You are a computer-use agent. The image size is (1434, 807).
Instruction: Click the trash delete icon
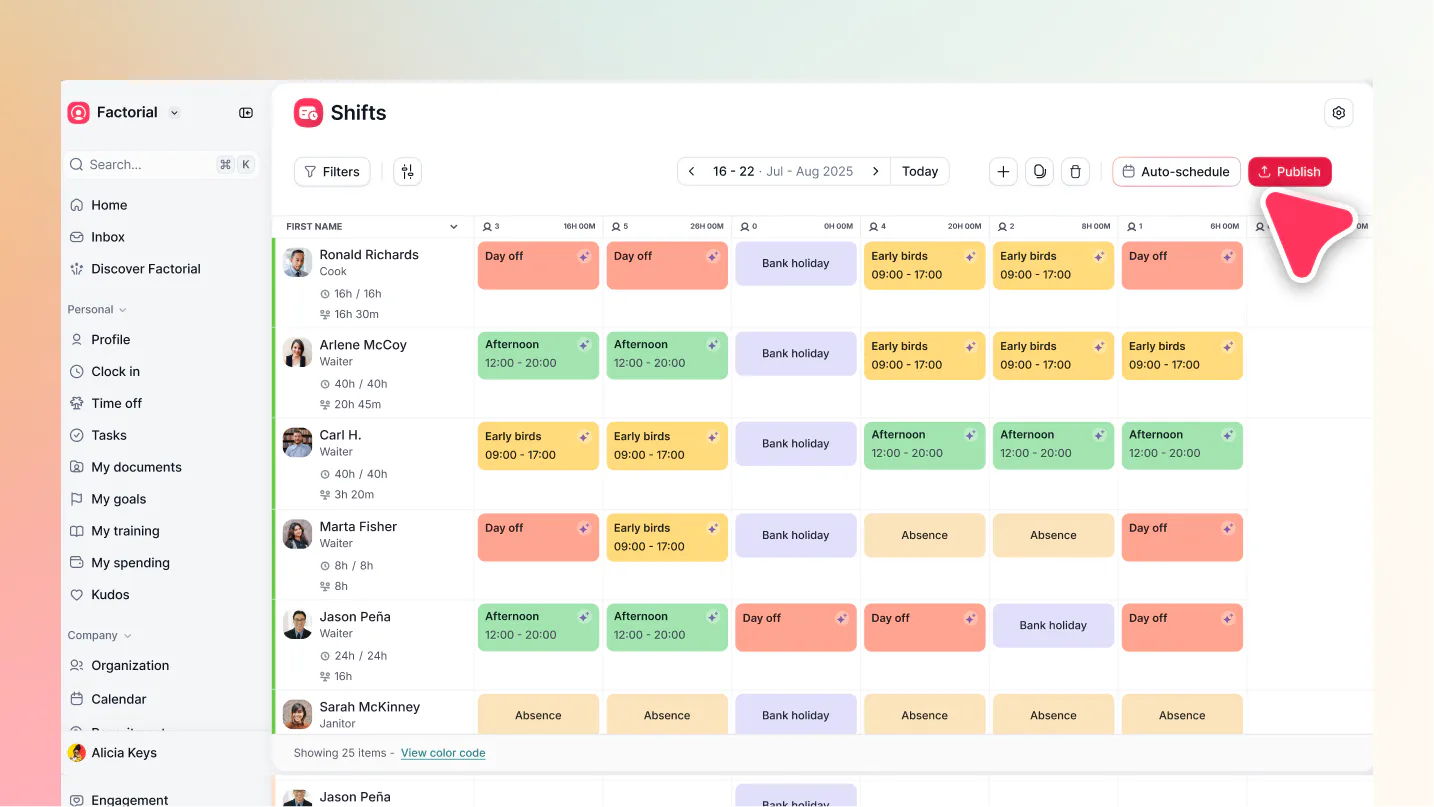1075,172
